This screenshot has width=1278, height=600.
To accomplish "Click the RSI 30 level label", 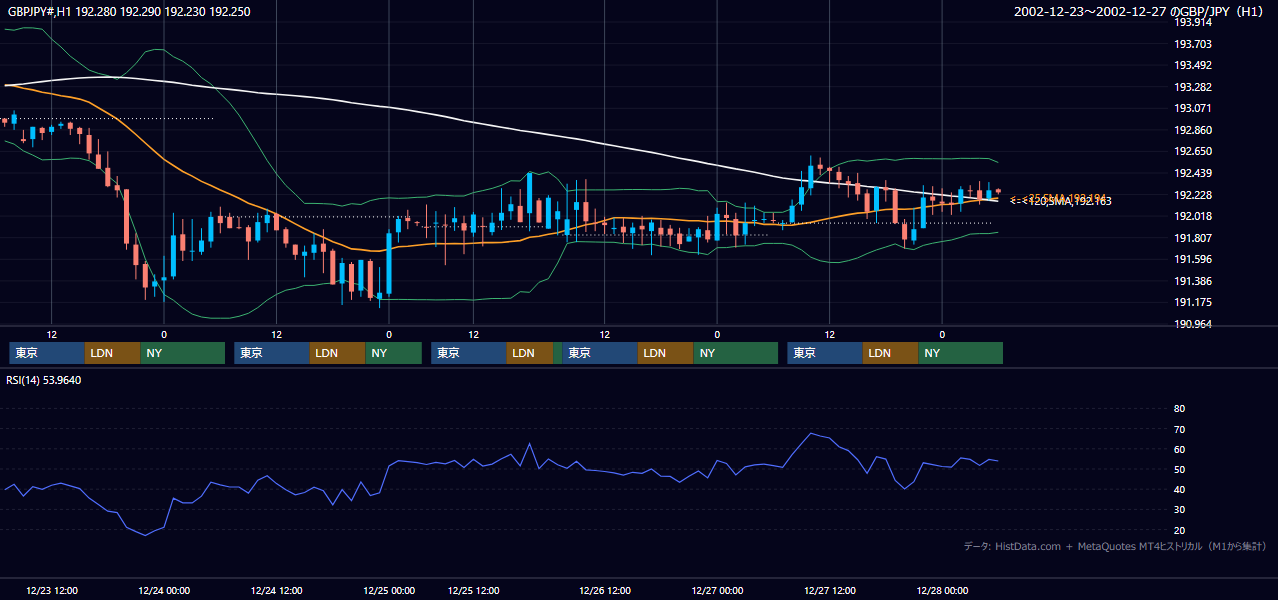I will (x=1179, y=510).
